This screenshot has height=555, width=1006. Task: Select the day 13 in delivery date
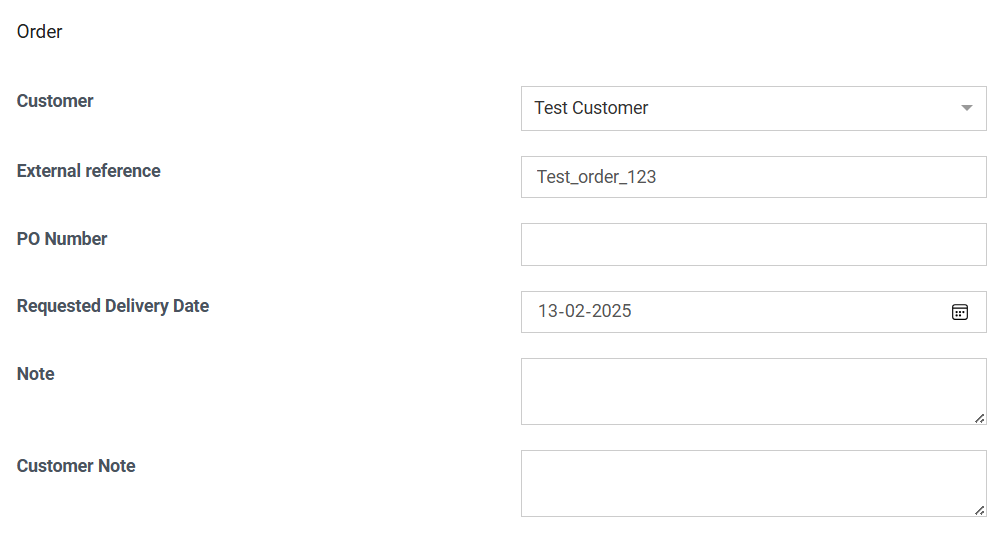(549, 311)
